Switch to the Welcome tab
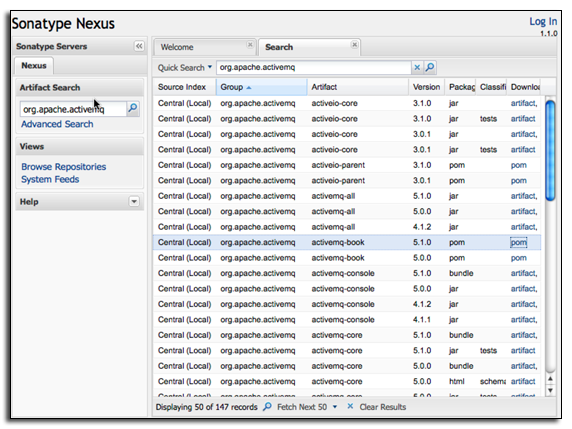 pyautogui.click(x=205, y=47)
